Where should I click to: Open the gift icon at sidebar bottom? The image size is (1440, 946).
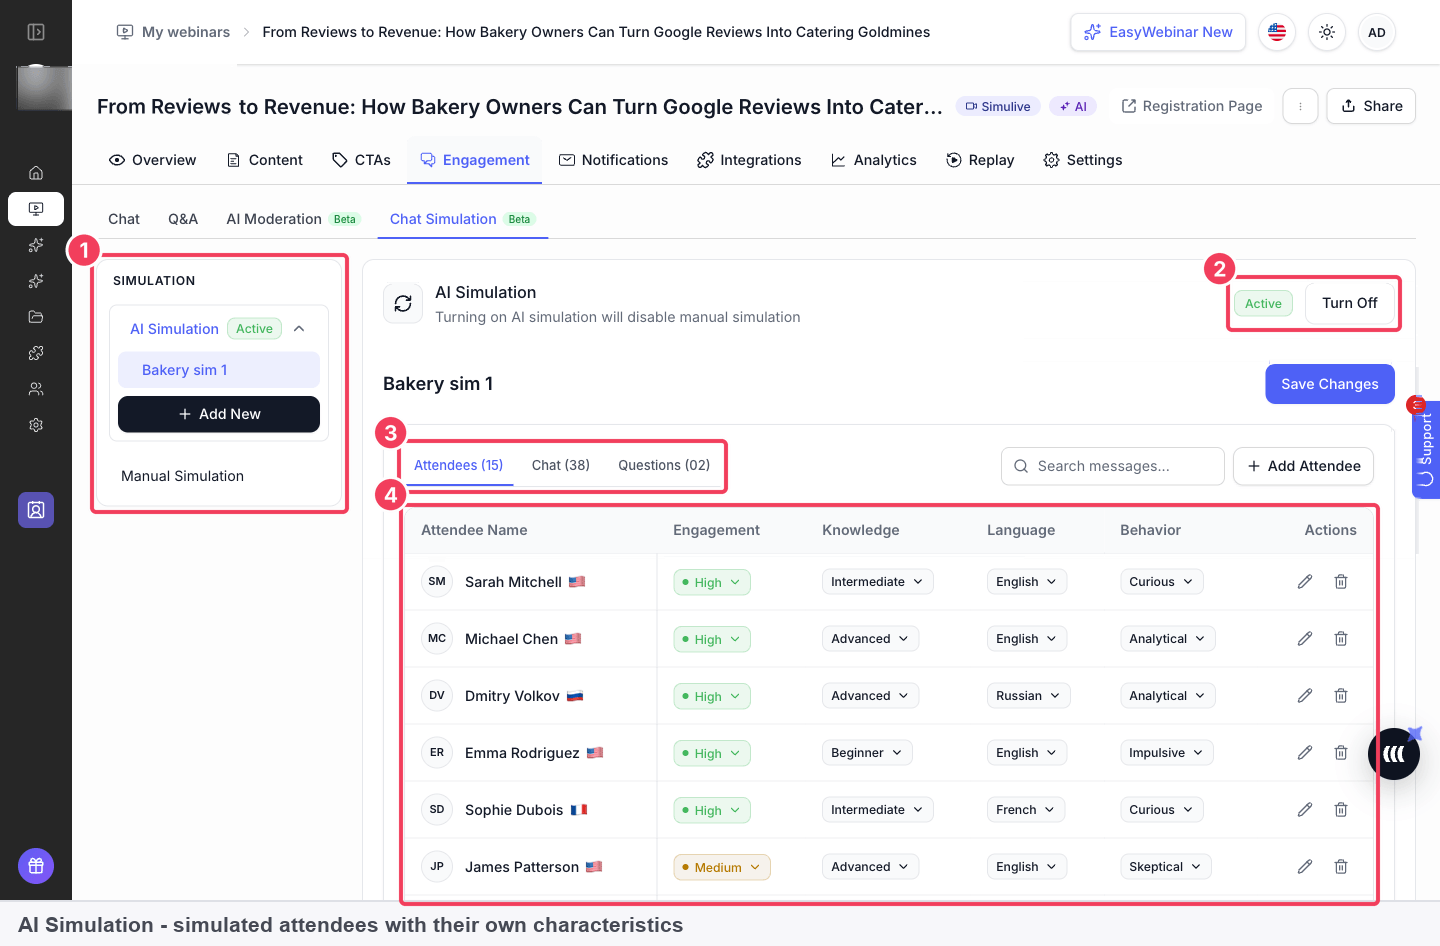(36, 866)
